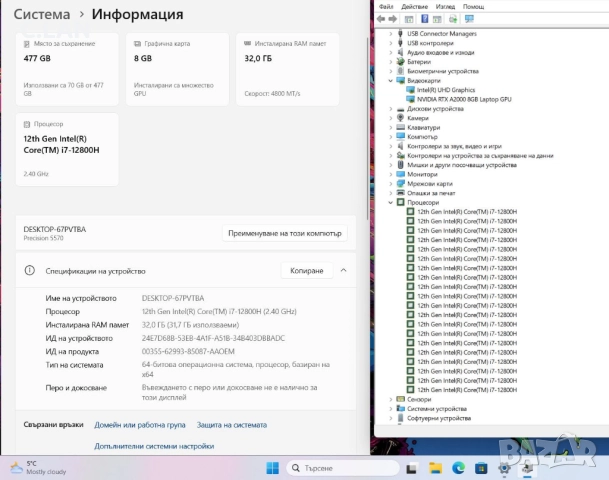Click the Графична карта 8 GB card
Viewport: 609px width, 480px height.
coord(177,69)
